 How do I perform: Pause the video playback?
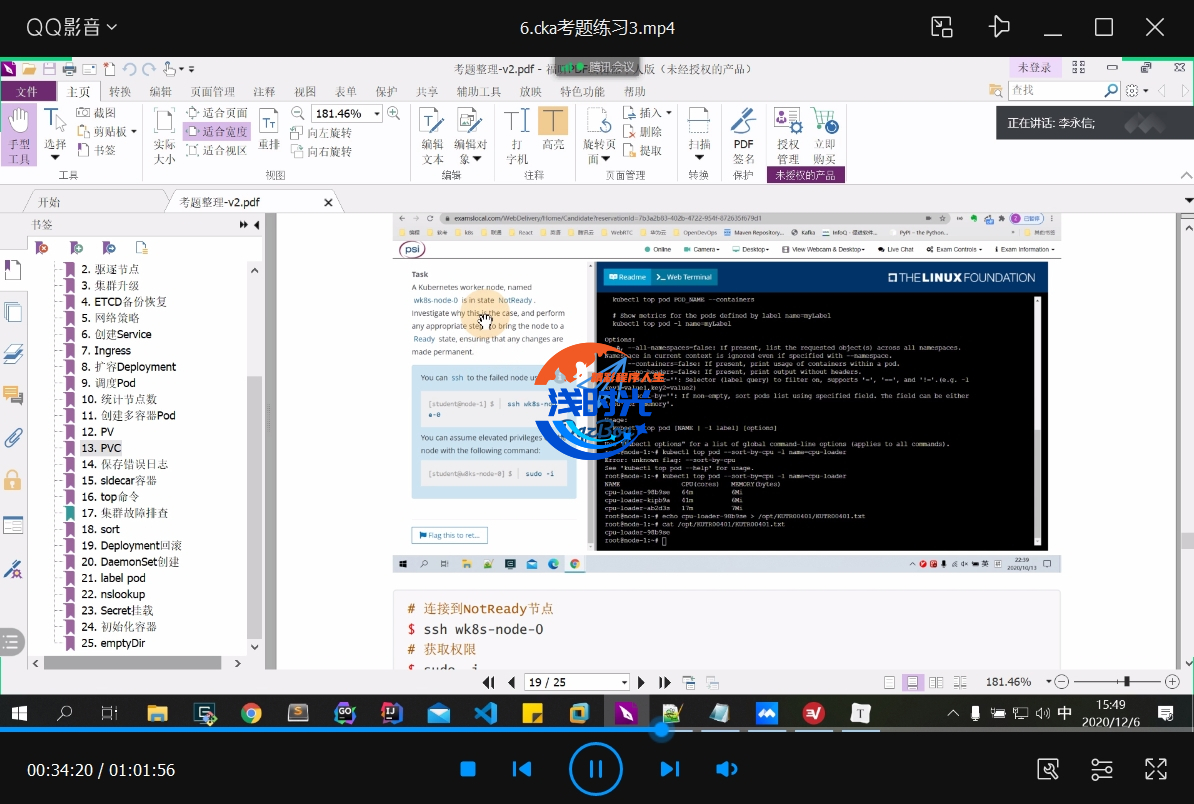coord(595,769)
